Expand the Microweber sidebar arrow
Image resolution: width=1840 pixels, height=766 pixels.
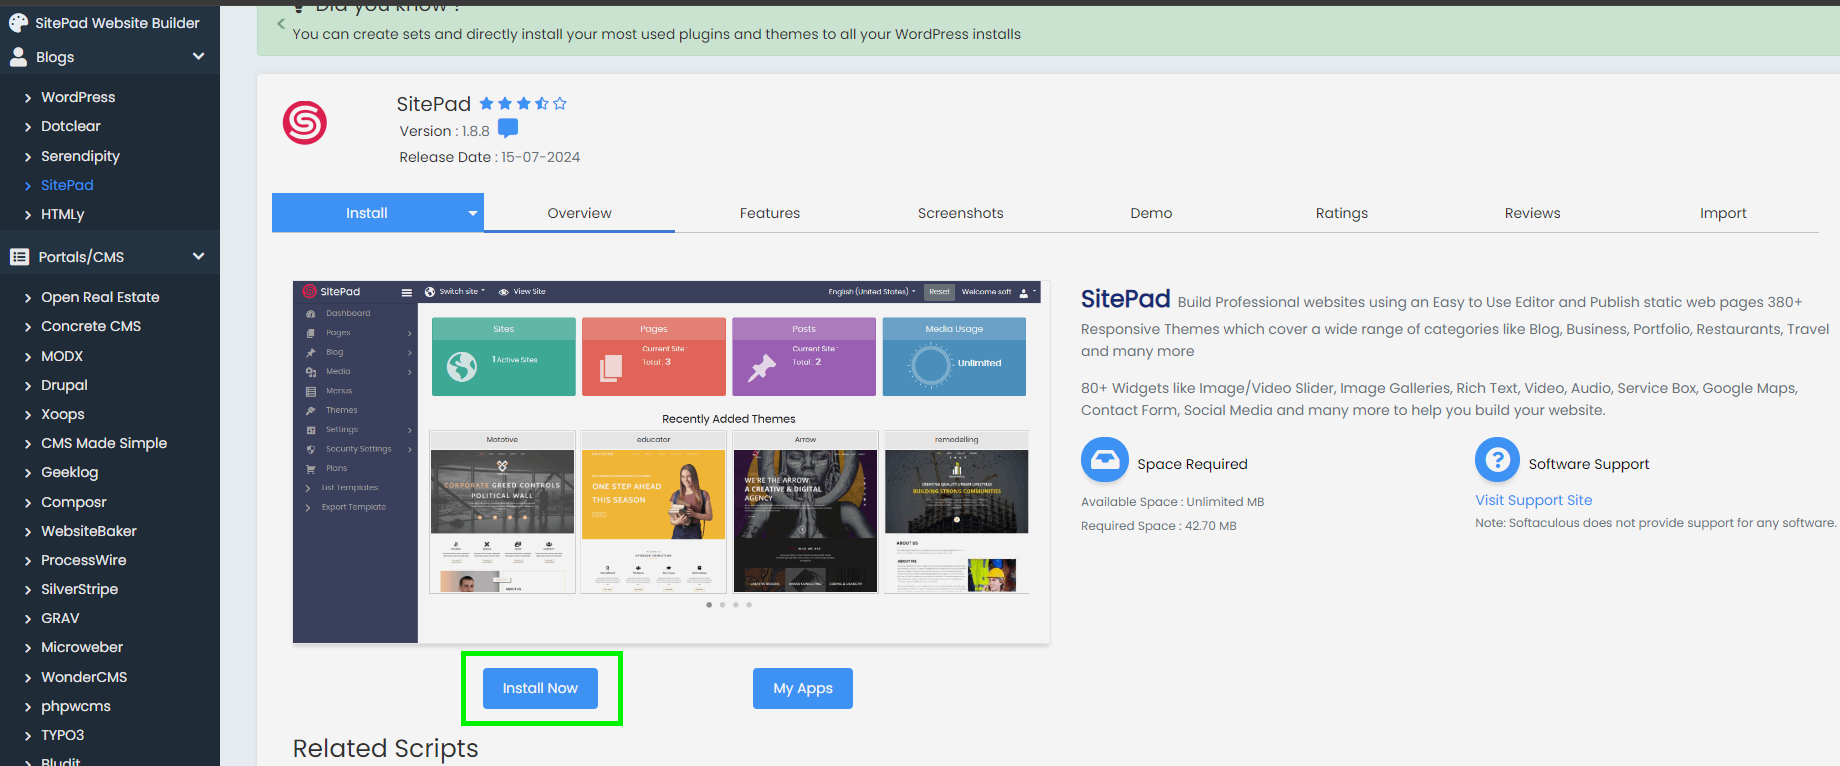pos(28,648)
